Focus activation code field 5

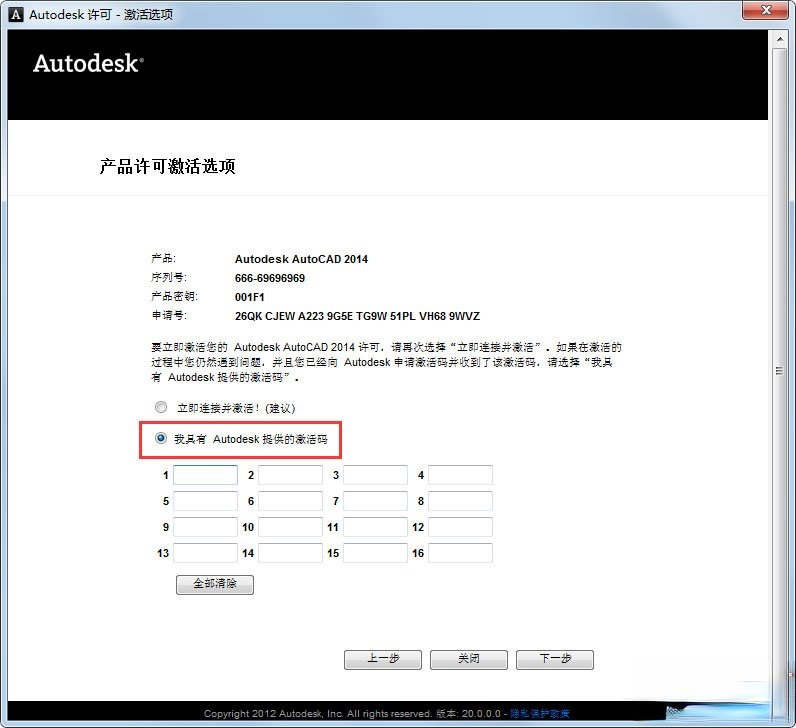click(205, 501)
